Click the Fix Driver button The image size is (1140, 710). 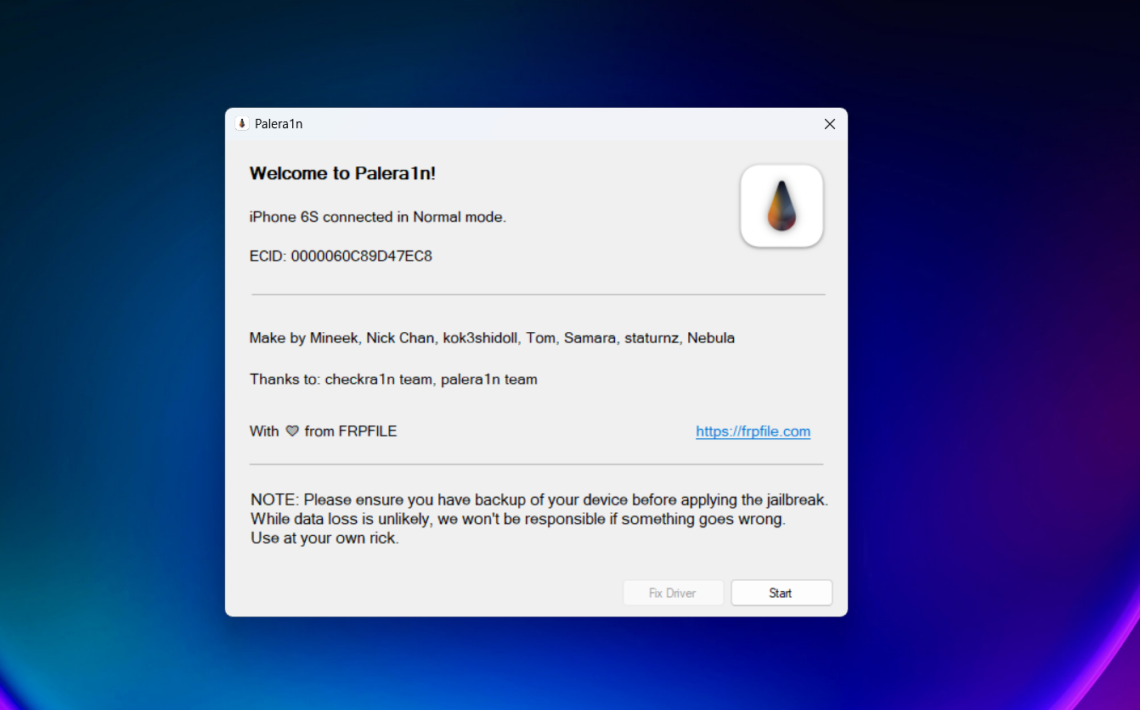tap(673, 593)
